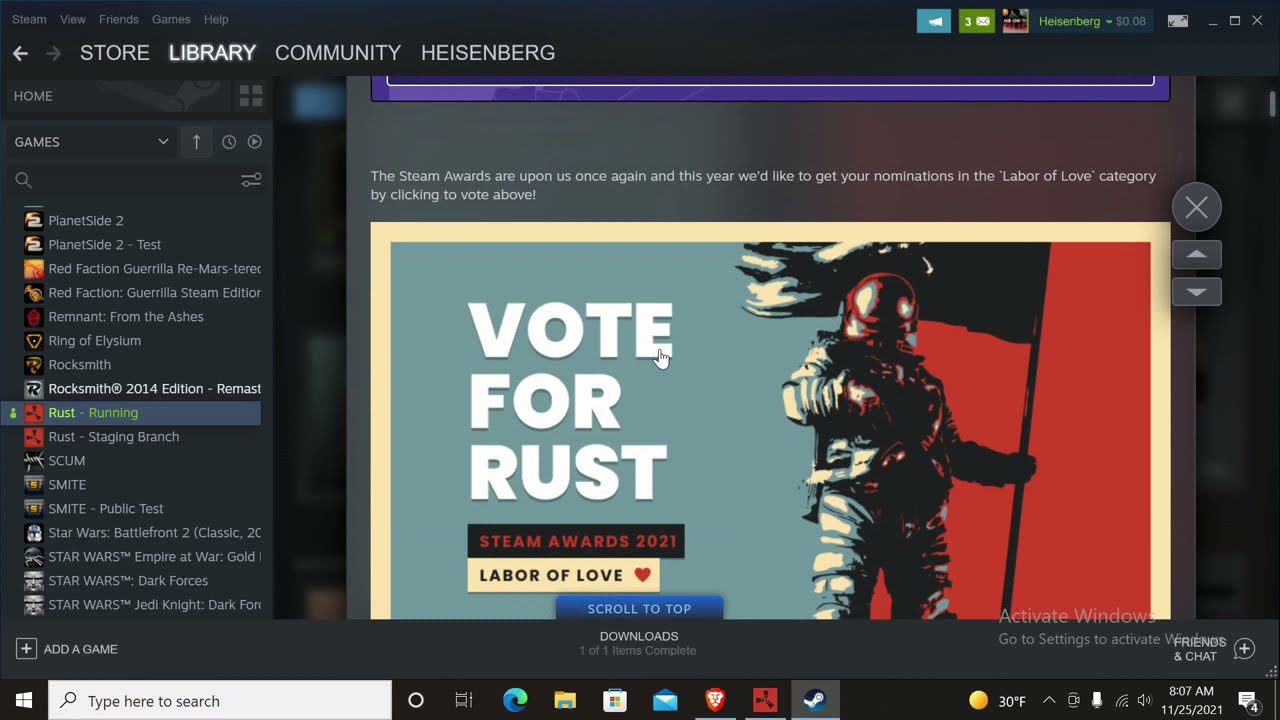Show ready to play games icon
The height and width of the screenshot is (720, 1280).
(254, 142)
